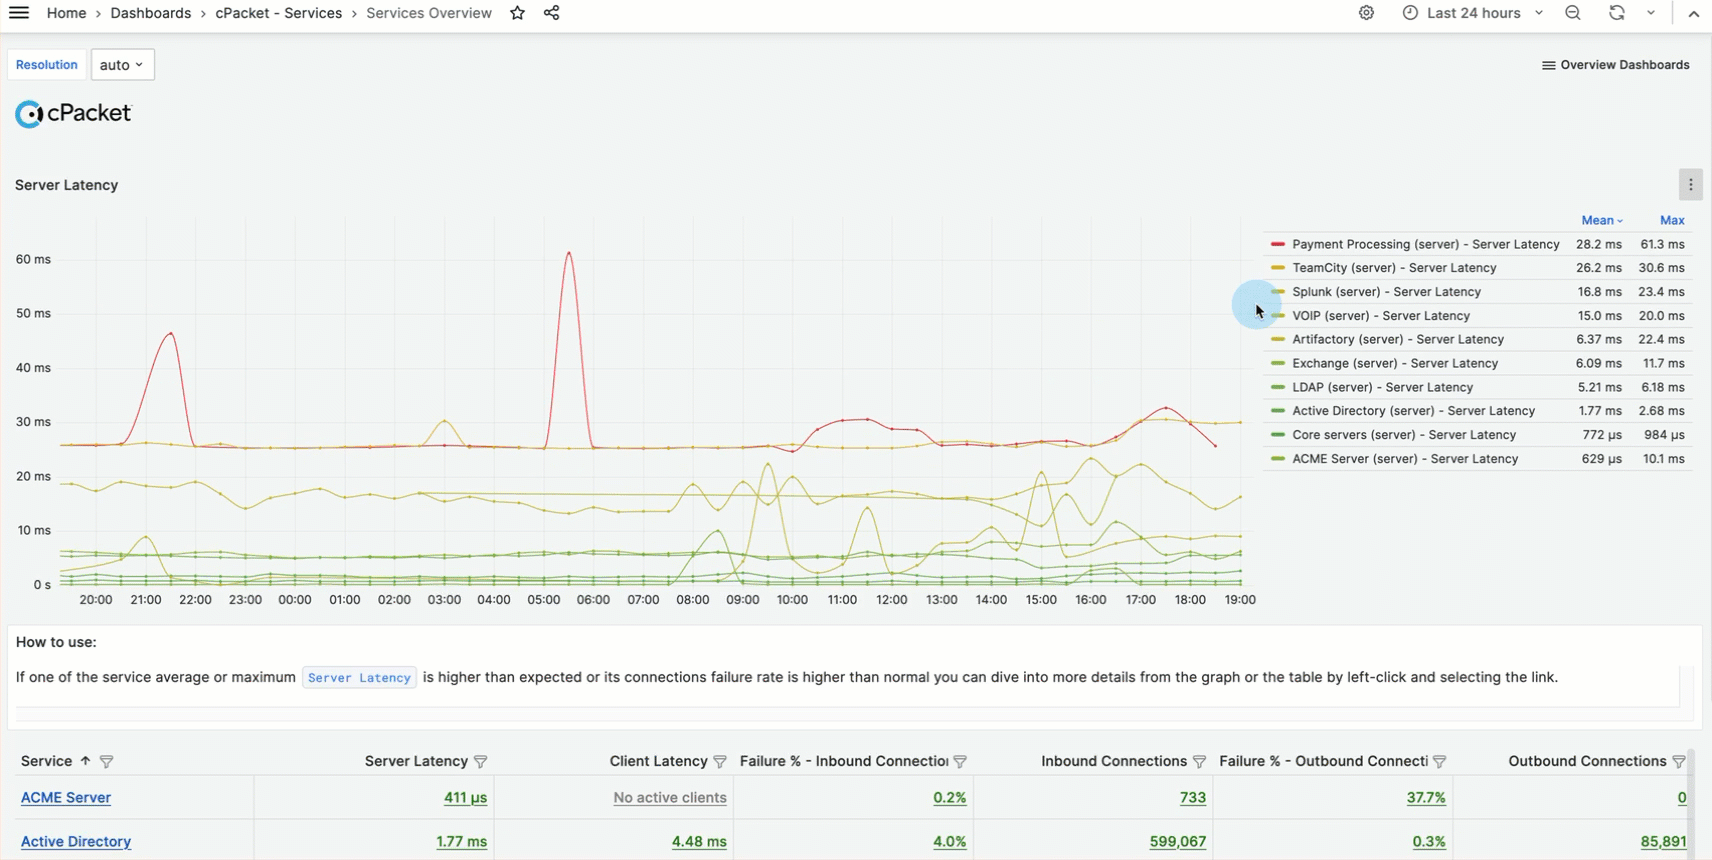Click Active Directory latency 1.77 ms
Viewport: 1712px width, 860px height.
point(461,842)
